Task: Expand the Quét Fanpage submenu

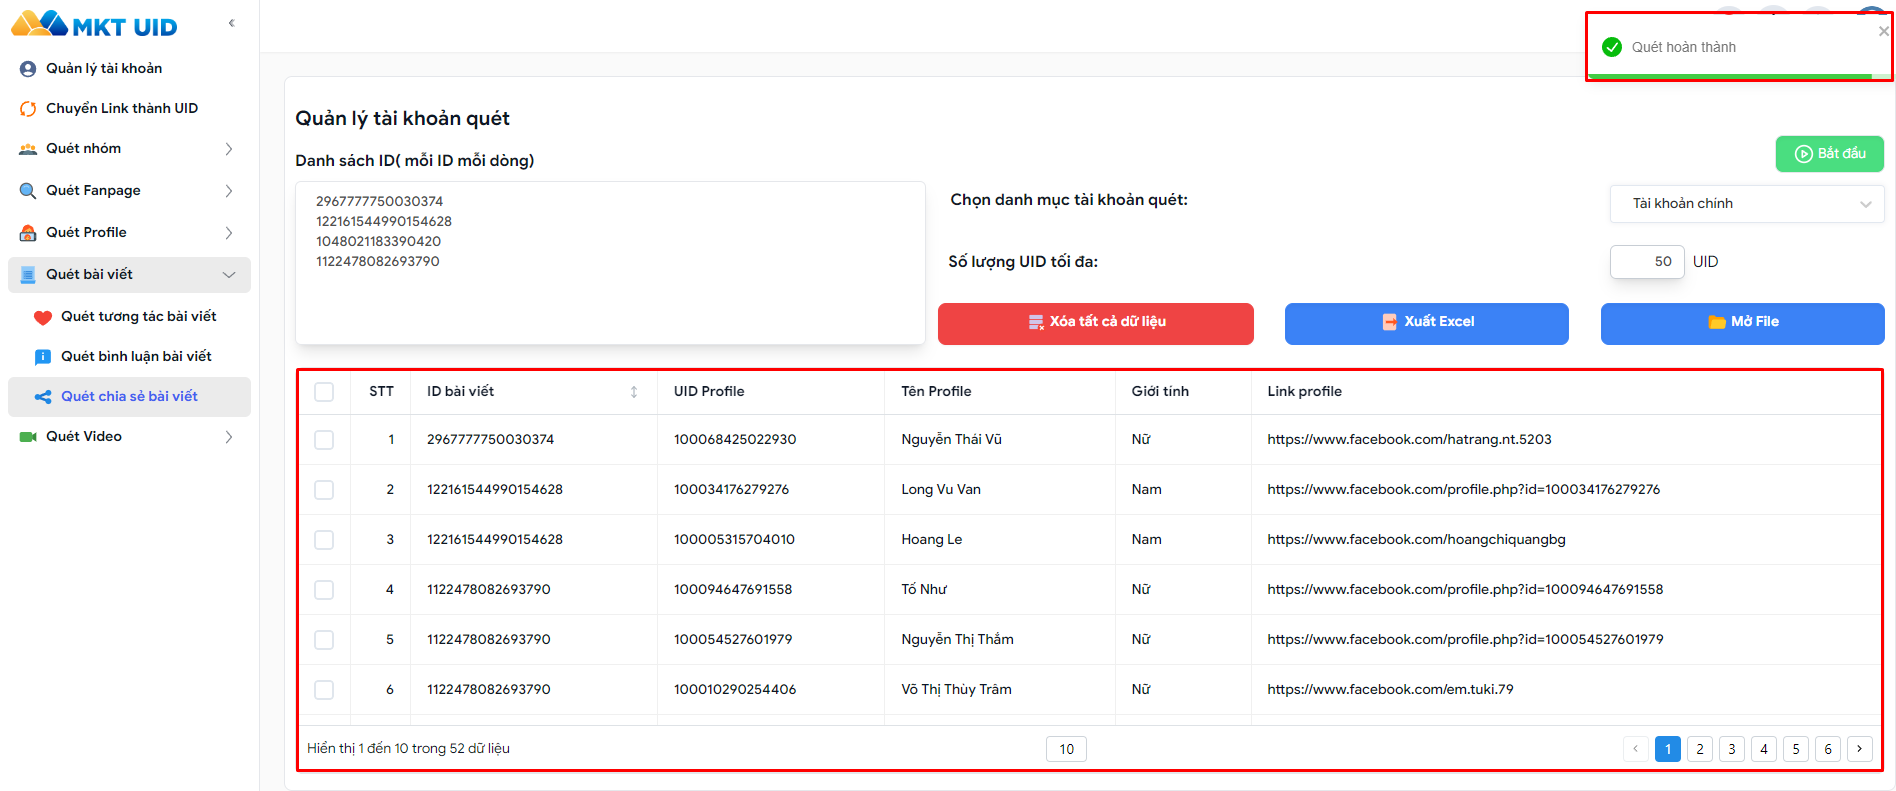Action: (x=229, y=191)
